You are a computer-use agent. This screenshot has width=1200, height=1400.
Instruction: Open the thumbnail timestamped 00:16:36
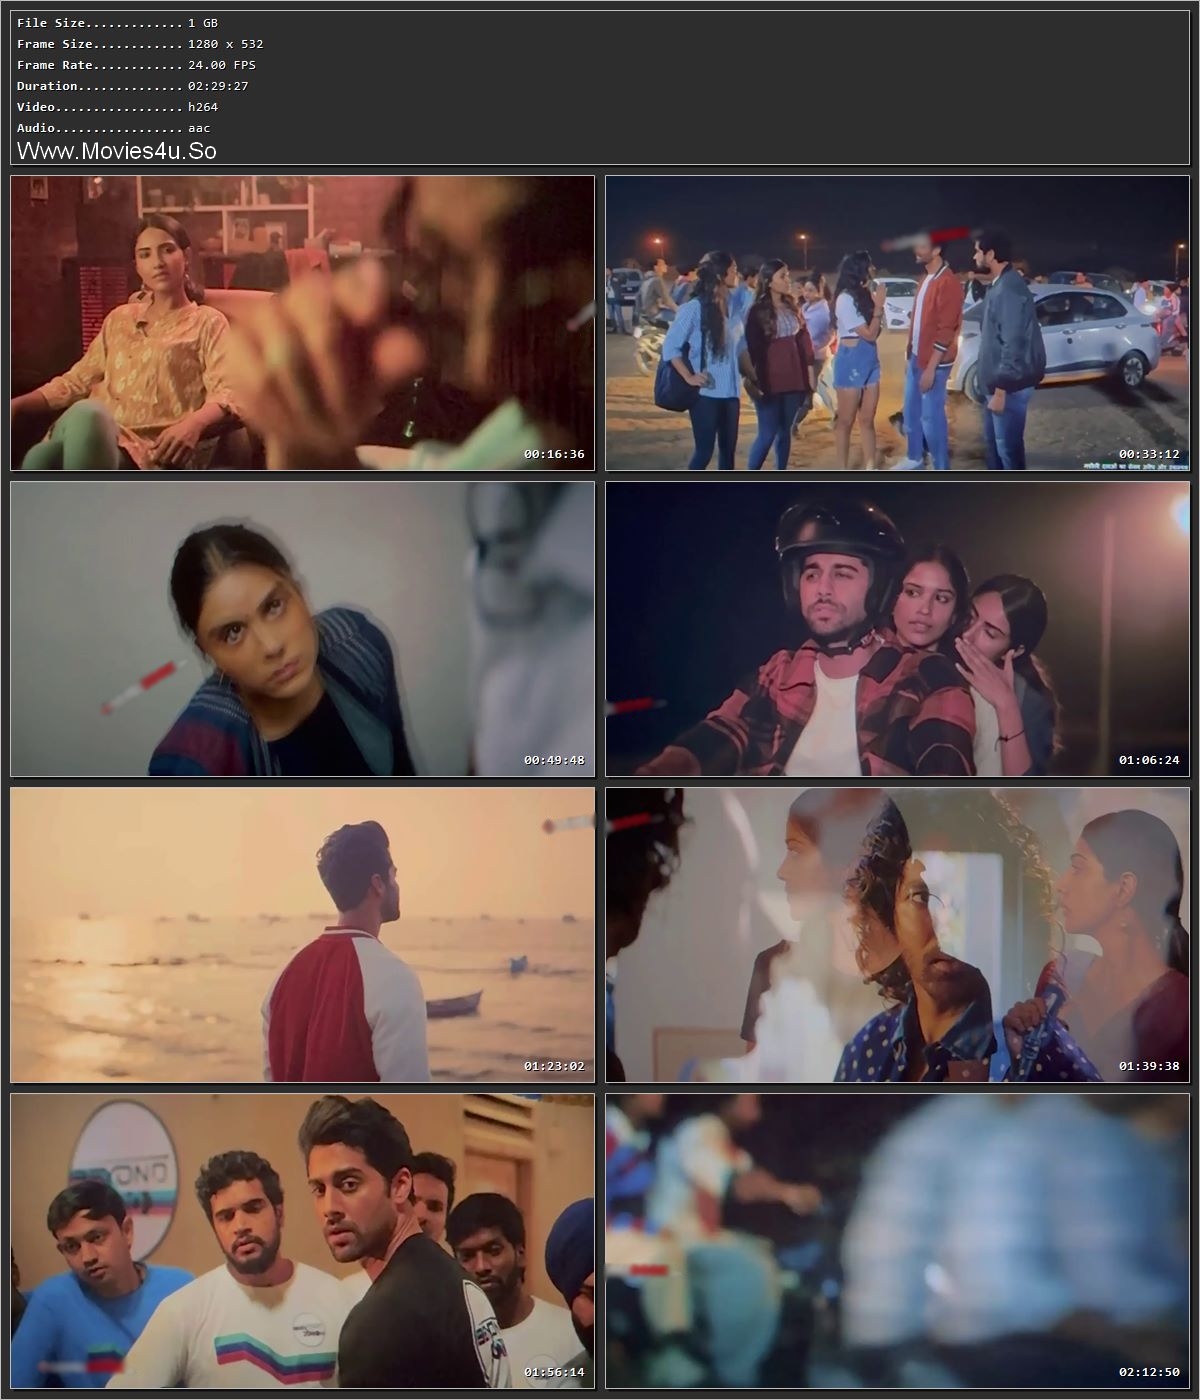tap(302, 323)
